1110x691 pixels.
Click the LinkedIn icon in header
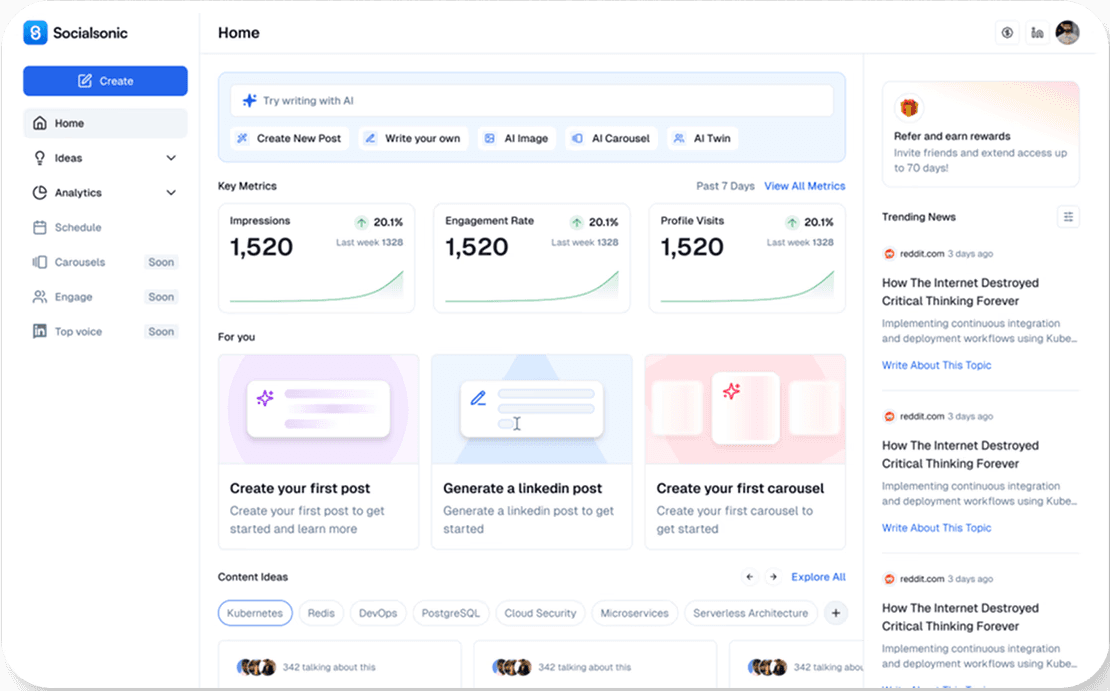[1037, 33]
